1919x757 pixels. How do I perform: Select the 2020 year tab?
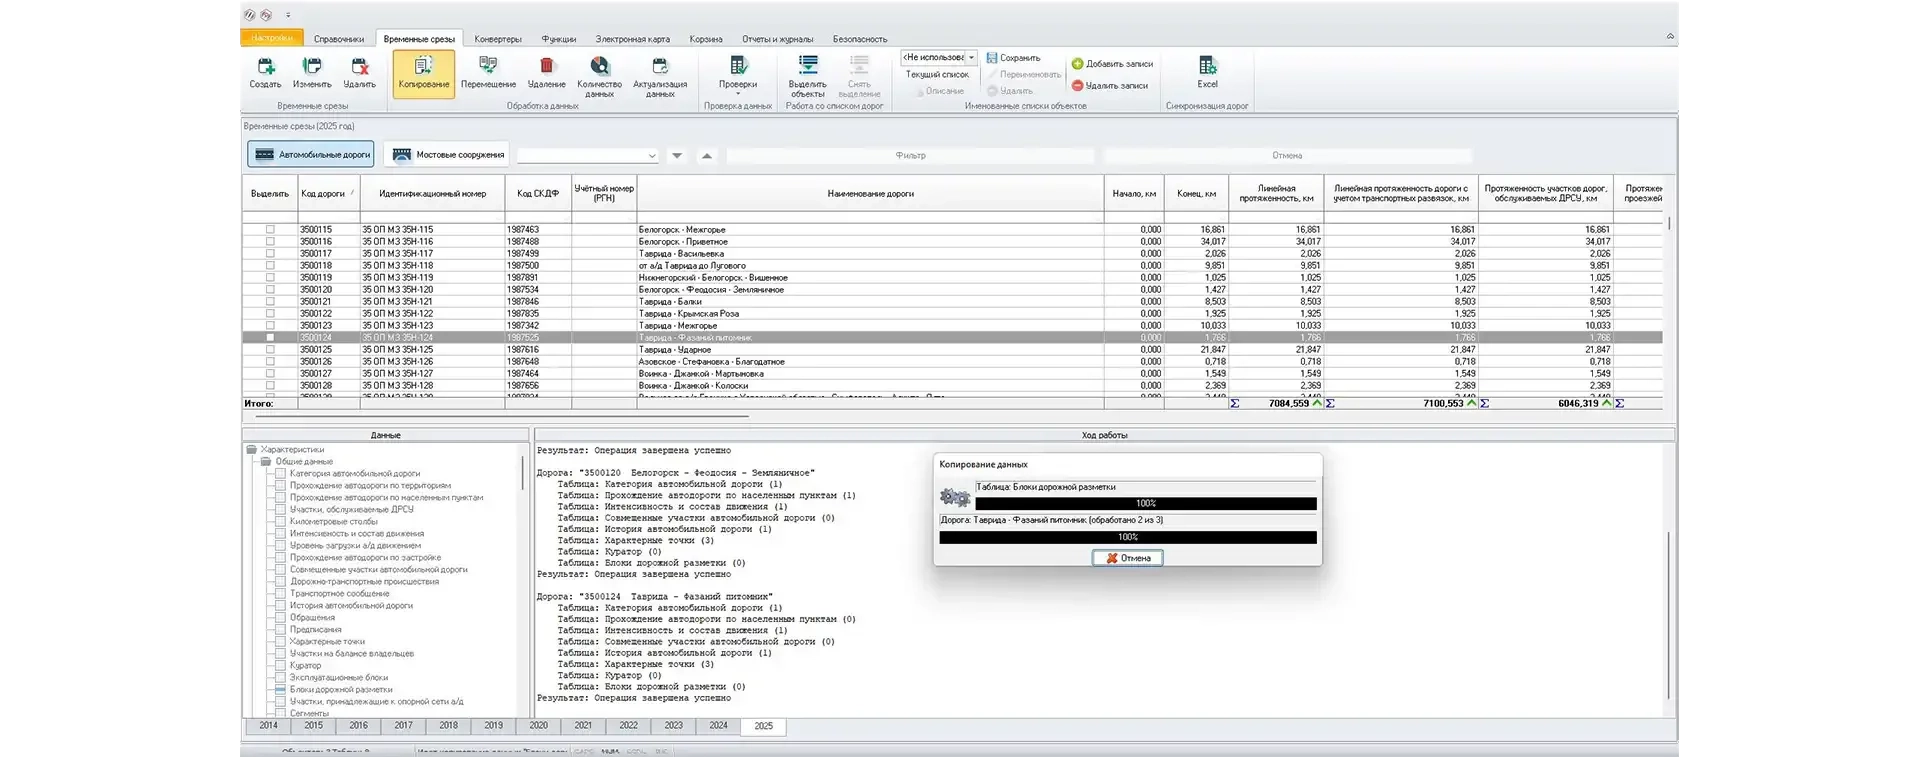click(538, 726)
